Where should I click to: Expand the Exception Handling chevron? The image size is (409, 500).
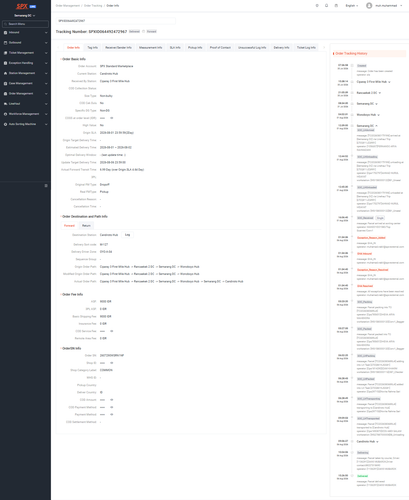point(46,63)
